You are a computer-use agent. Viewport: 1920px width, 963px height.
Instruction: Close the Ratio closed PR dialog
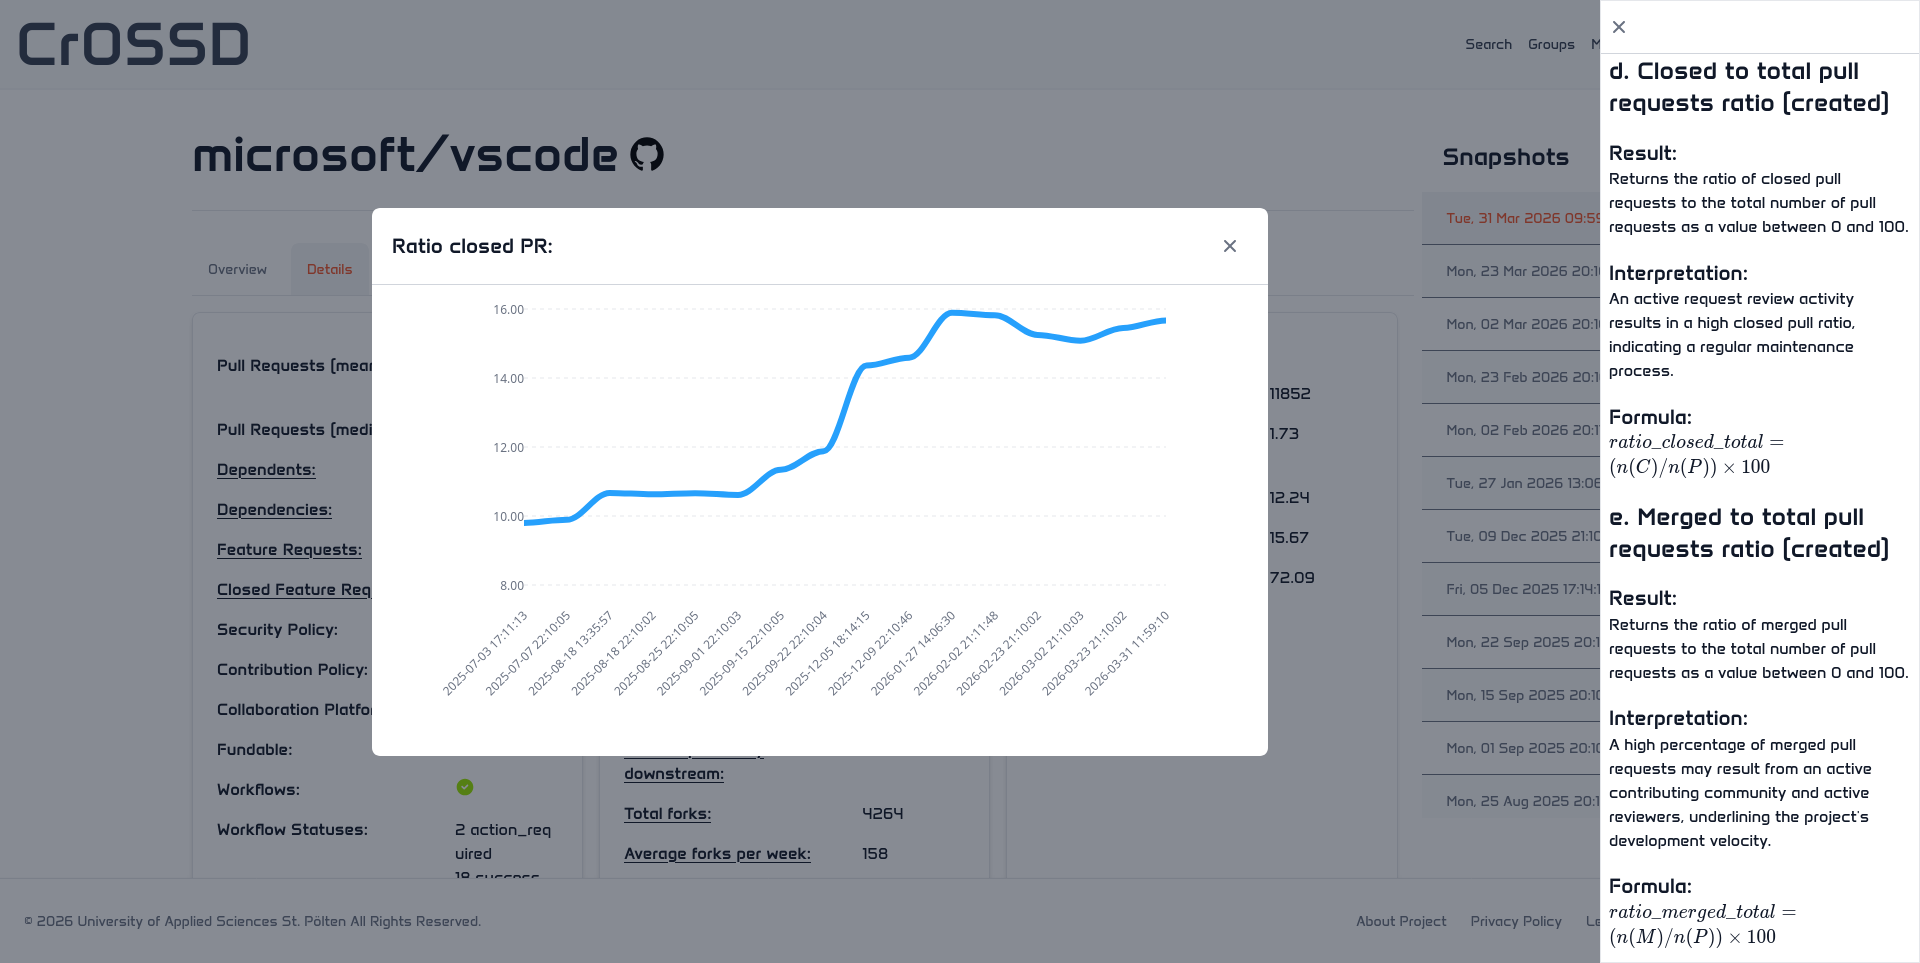click(1230, 246)
